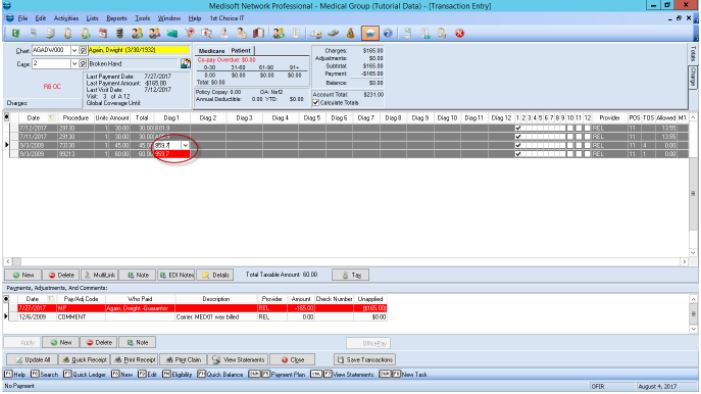Check pointer 10 box on the 7/12/2017 row
Screen dimensions: 701x394
point(570,128)
